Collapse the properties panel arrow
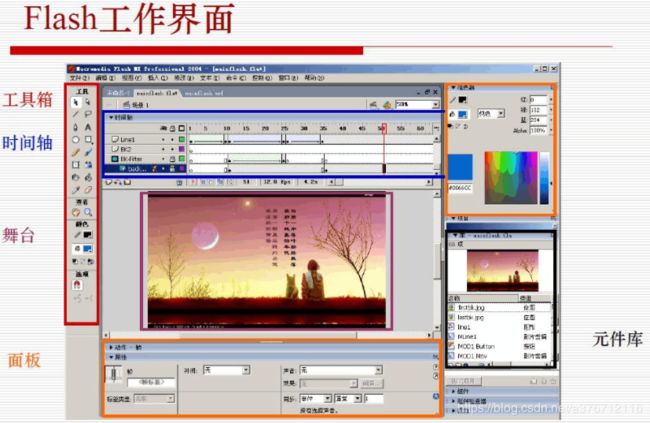The width and height of the screenshot is (650, 423). click(x=111, y=357)
